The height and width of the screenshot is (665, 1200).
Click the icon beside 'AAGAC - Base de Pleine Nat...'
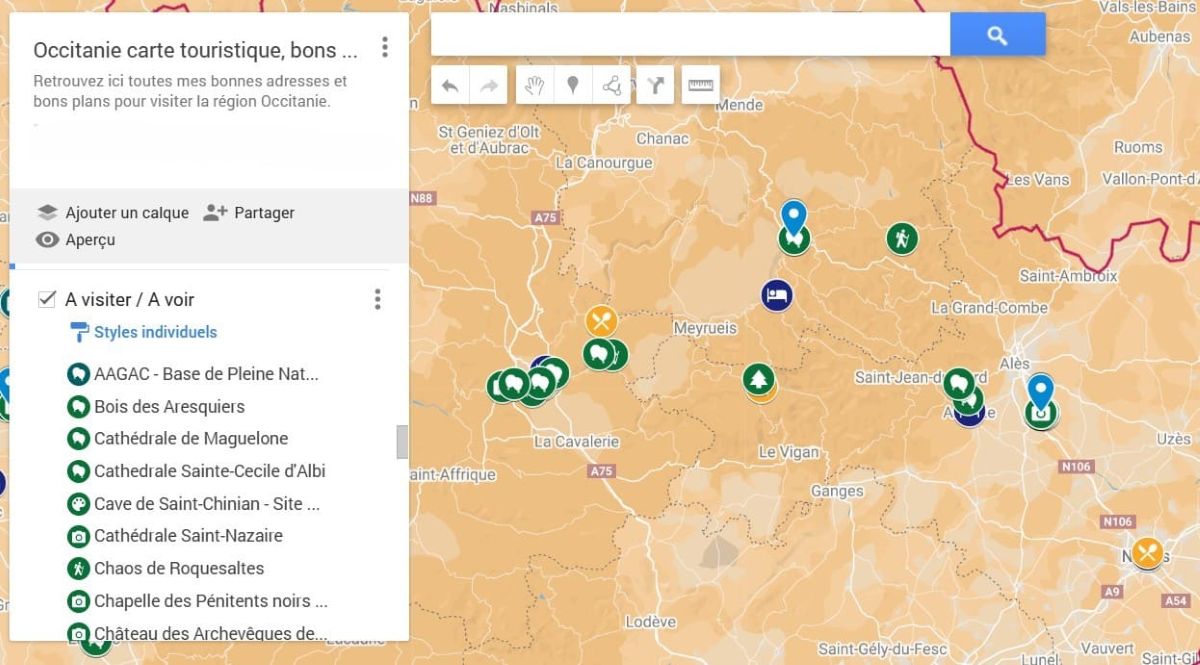point(78,375)
